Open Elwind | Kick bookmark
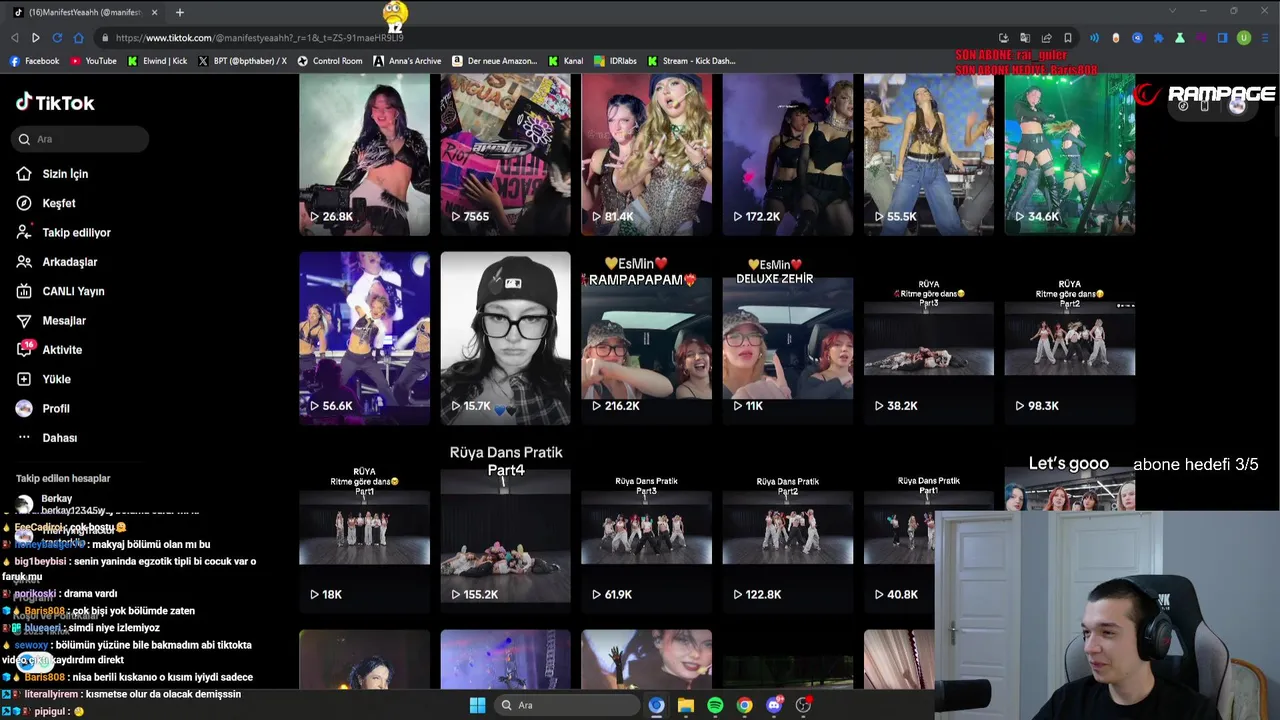 point(157,61)
